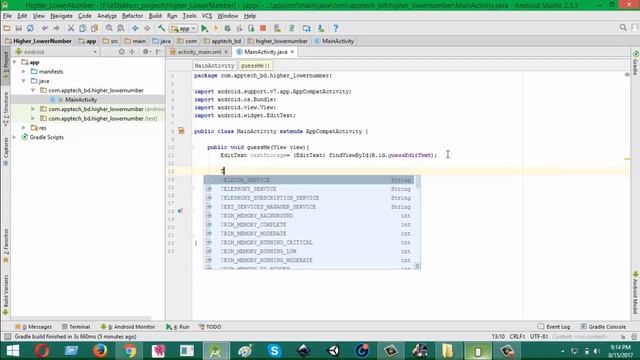Open Skype from the taskbar
The width and height of the screenshot is (640, 360).
(x=274, y=351)
